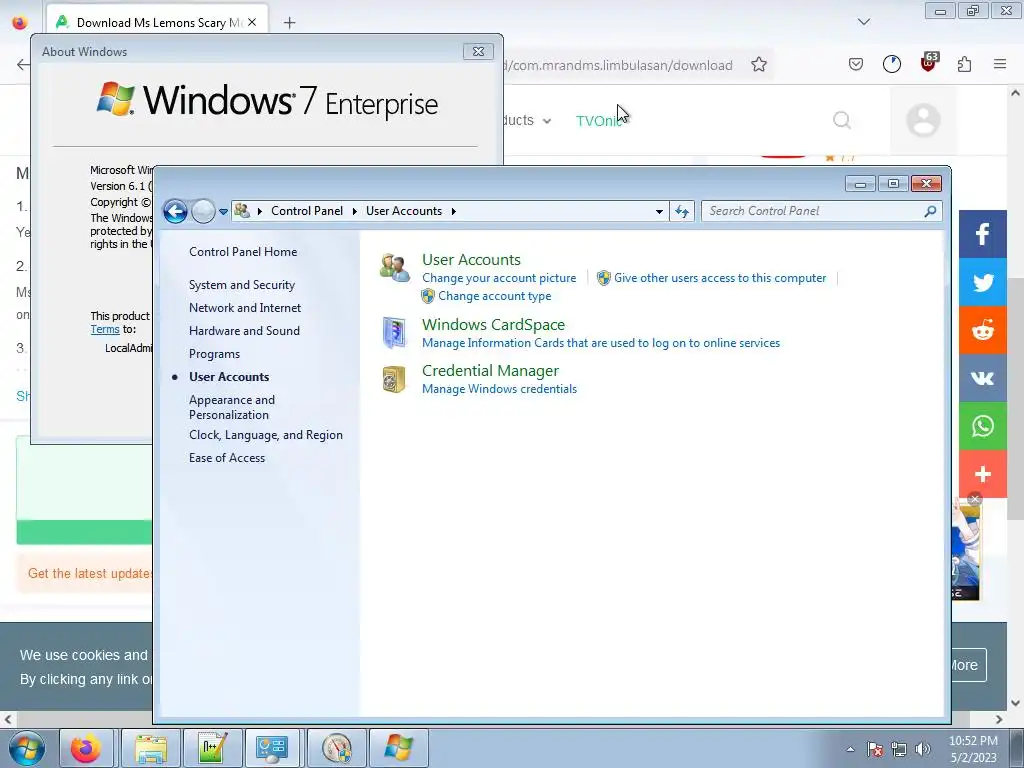Click Control Panel forward arrow button
Screen dimensions: 1024x768
click(x=203, y=211)
